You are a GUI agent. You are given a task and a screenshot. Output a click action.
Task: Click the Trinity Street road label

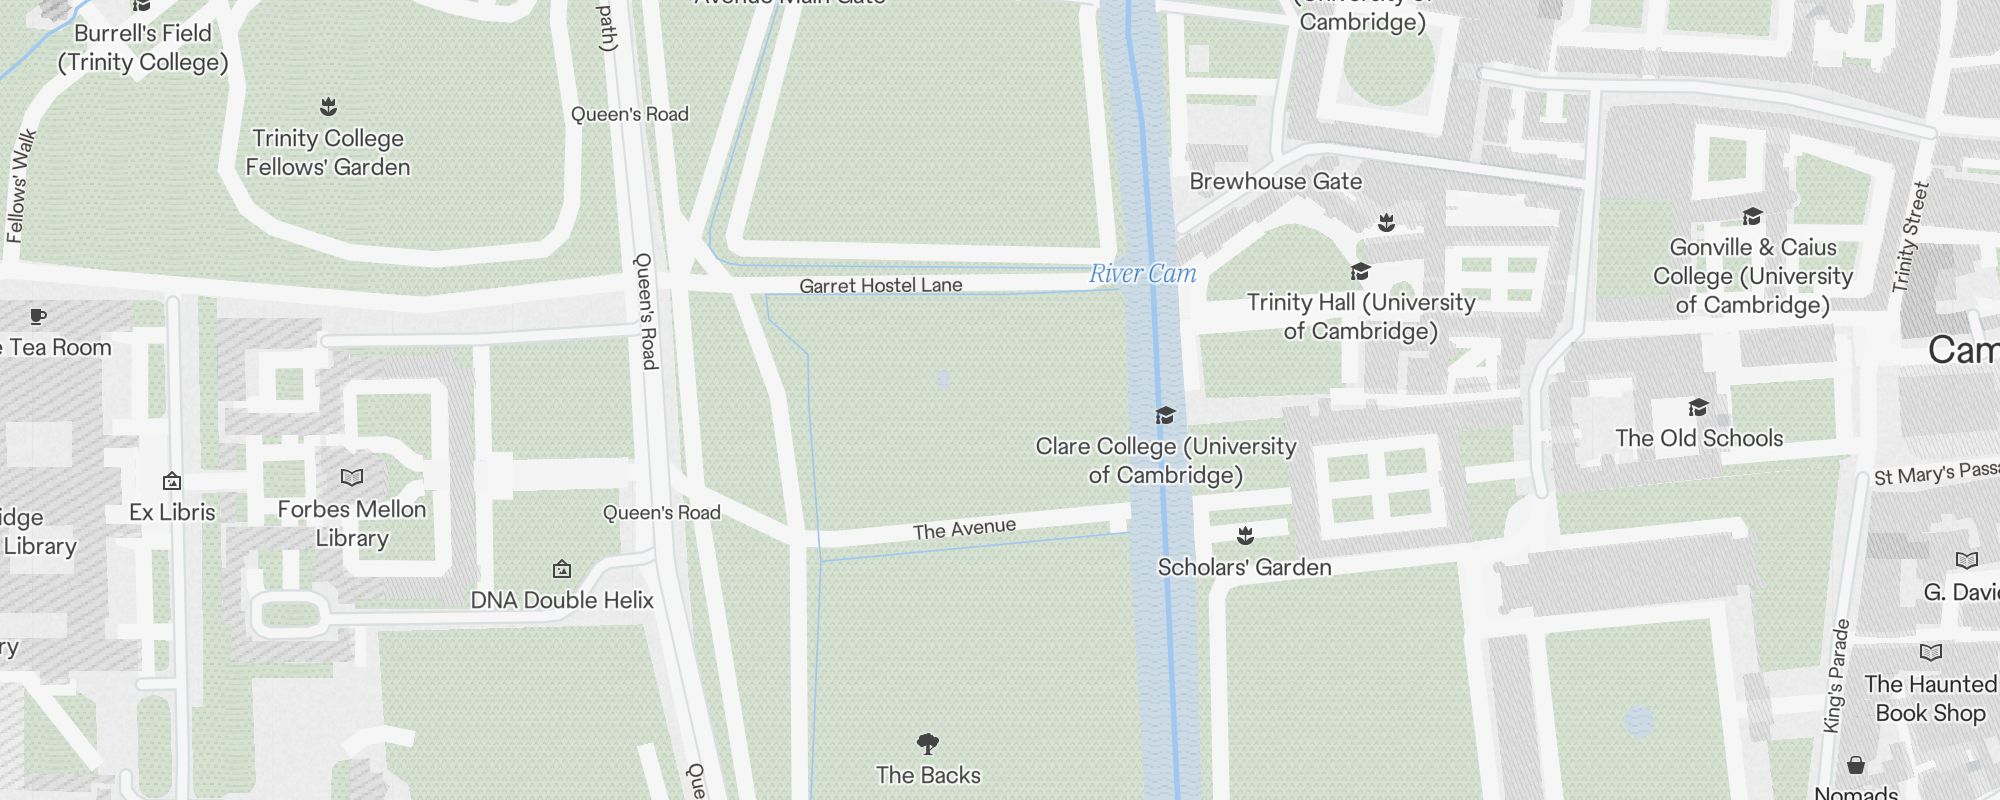pos(1910,237)
